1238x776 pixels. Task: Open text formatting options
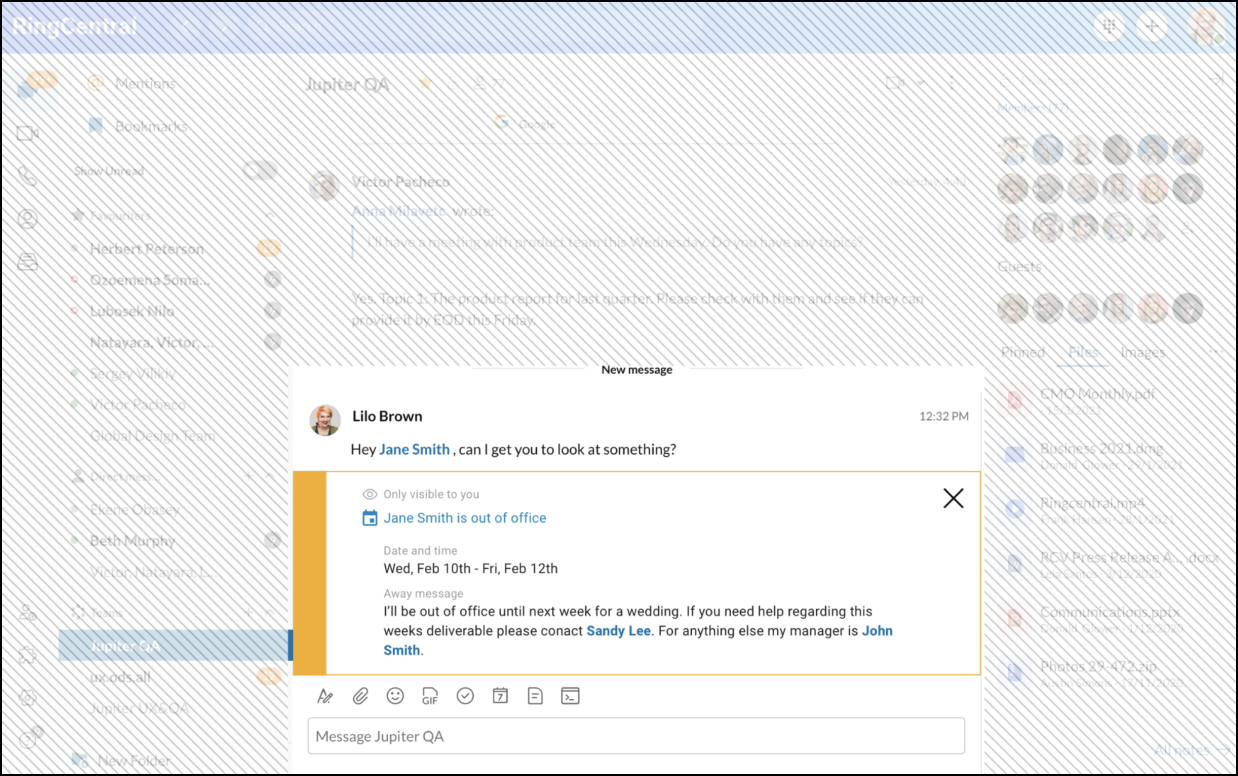(325, 695)
